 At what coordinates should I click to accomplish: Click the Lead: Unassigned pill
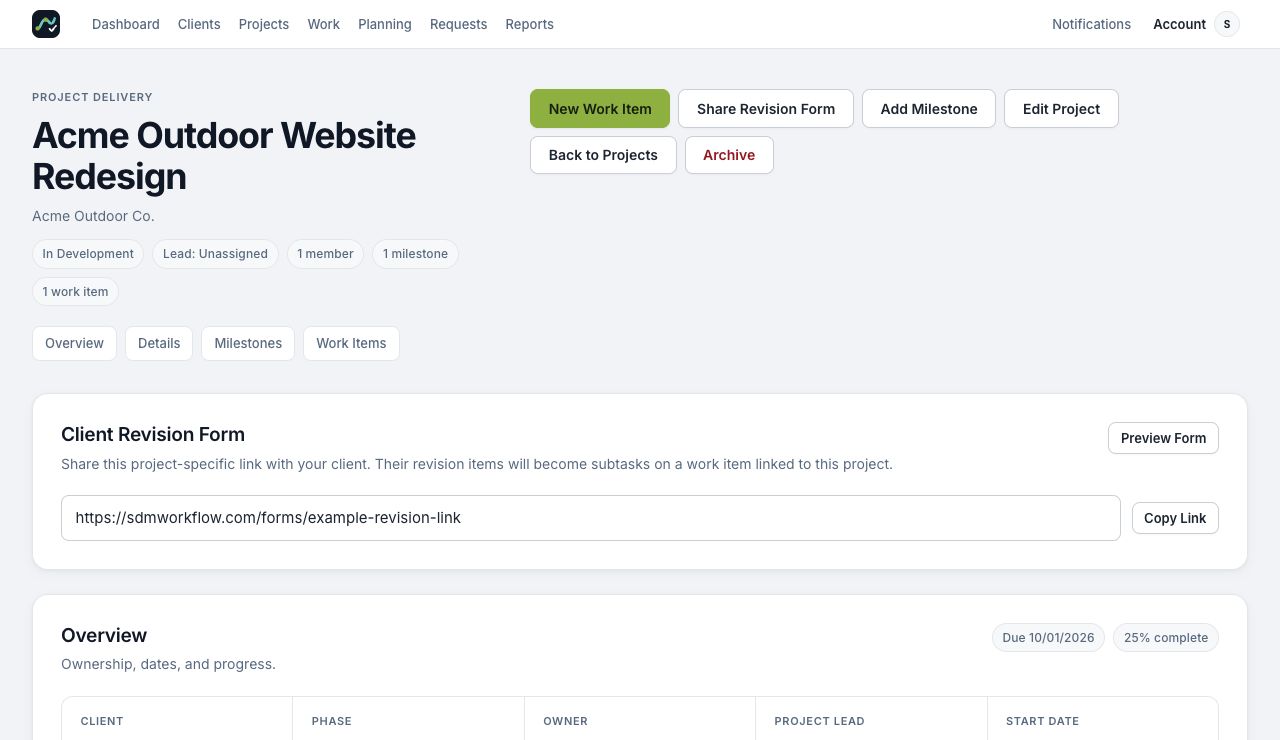[215, 254]
